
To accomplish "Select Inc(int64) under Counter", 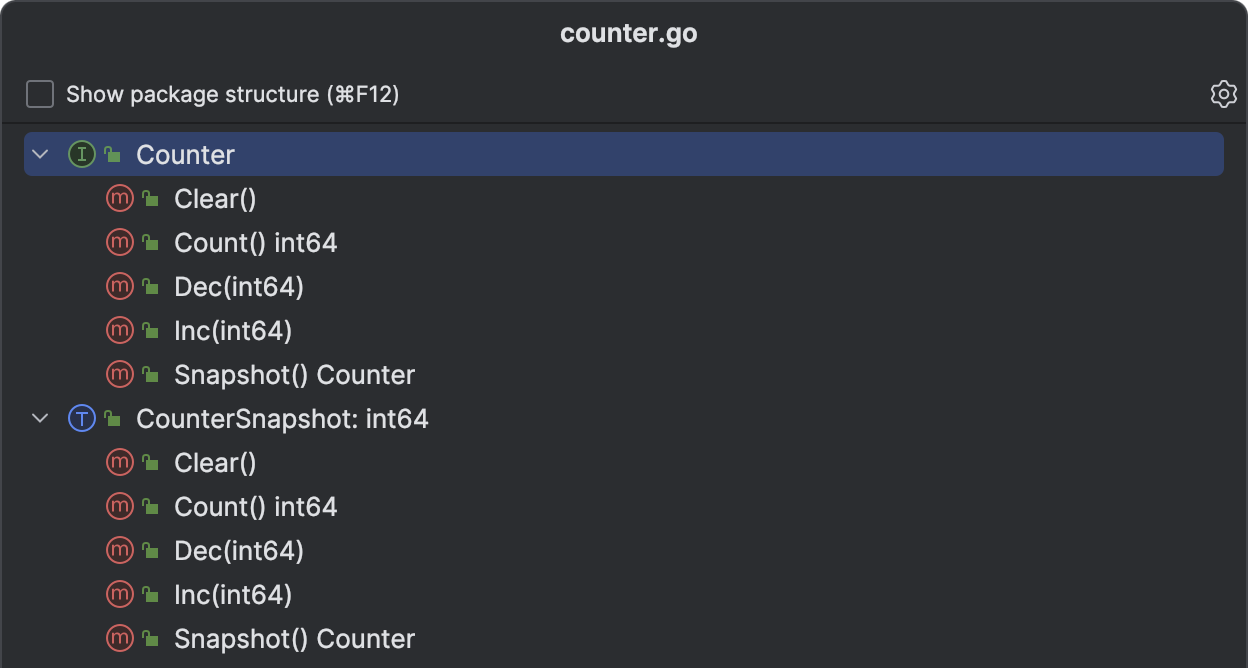I will (233, 331).
